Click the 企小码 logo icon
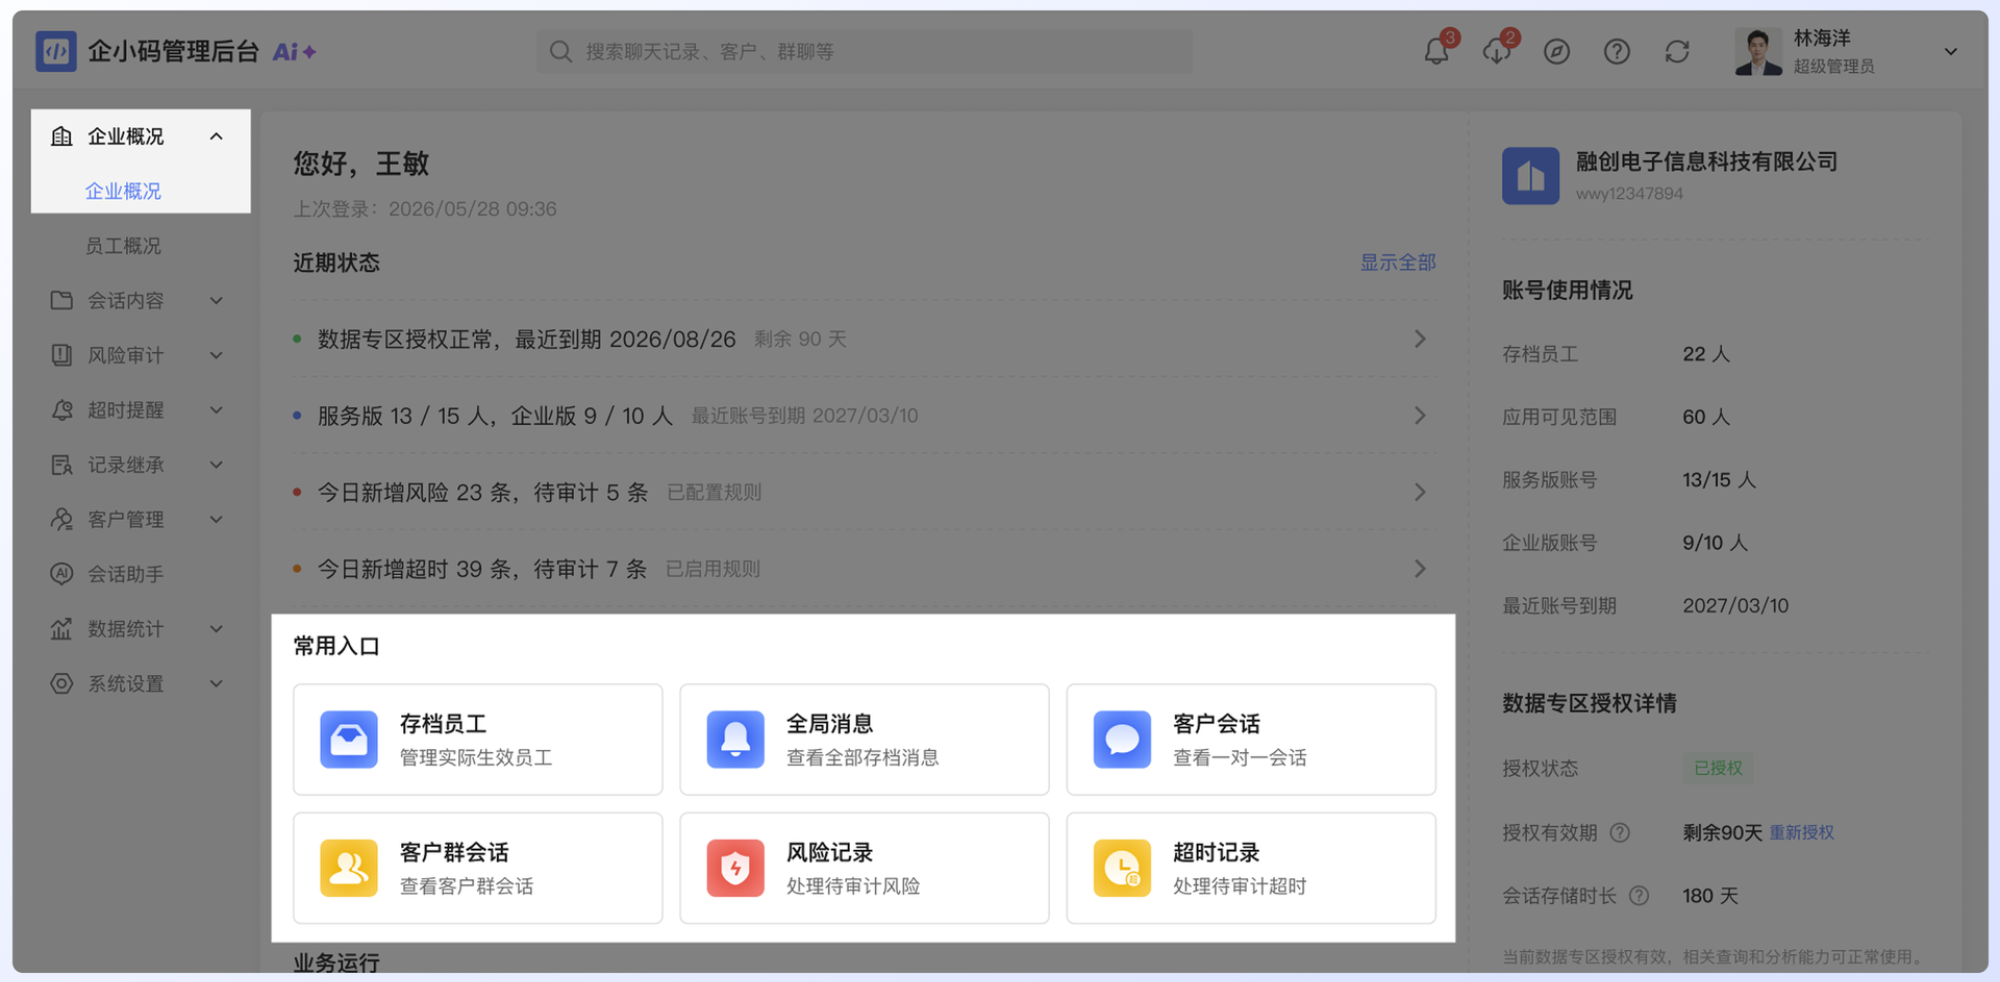This screenshot has width=2000, height=982. pyautogui.click(x=56, y=51)
